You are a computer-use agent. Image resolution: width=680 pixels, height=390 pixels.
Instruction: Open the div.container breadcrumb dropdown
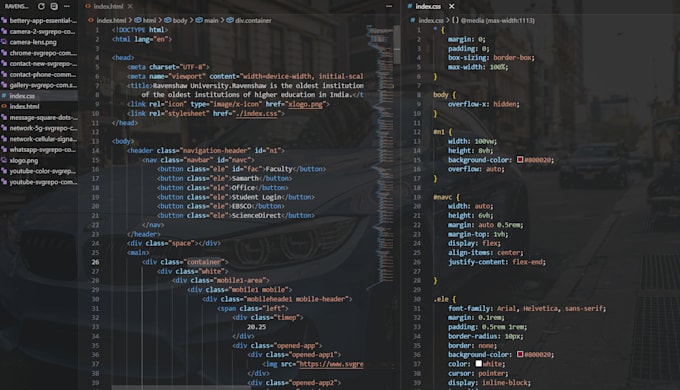(249, 20)
